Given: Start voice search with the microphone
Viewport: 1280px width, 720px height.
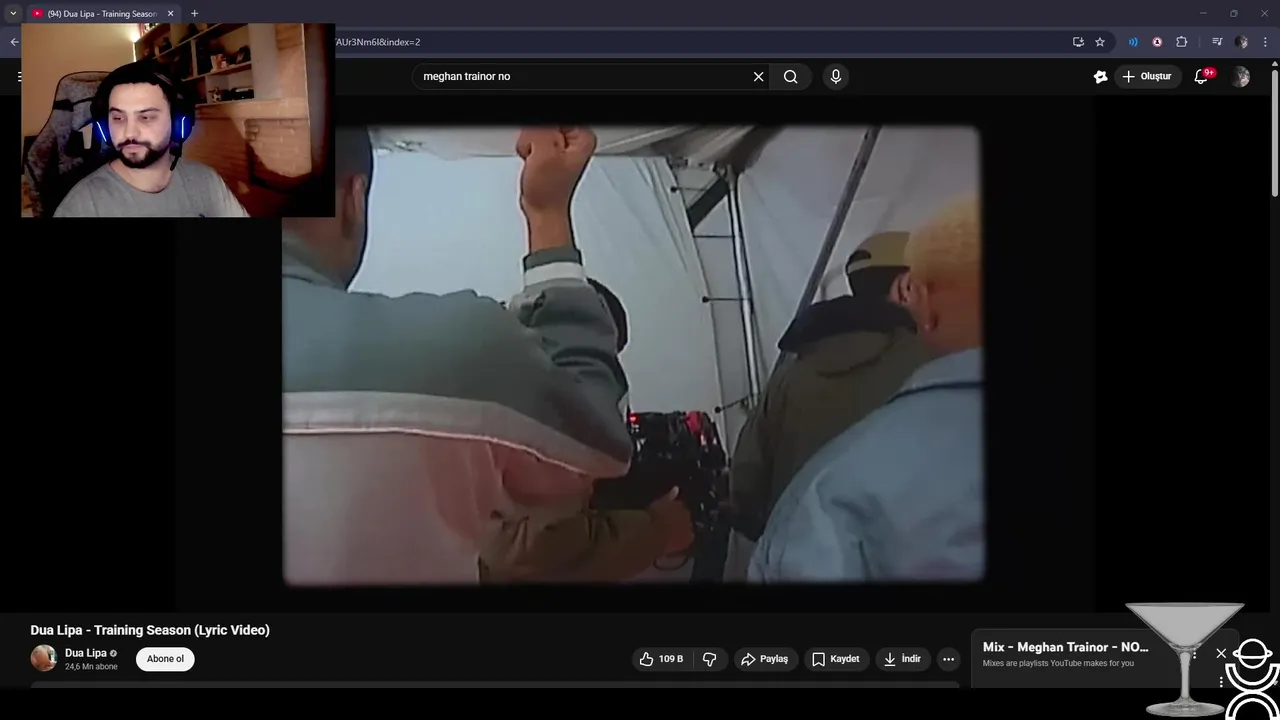Looking at the screenshot, I should click(836, 77).
